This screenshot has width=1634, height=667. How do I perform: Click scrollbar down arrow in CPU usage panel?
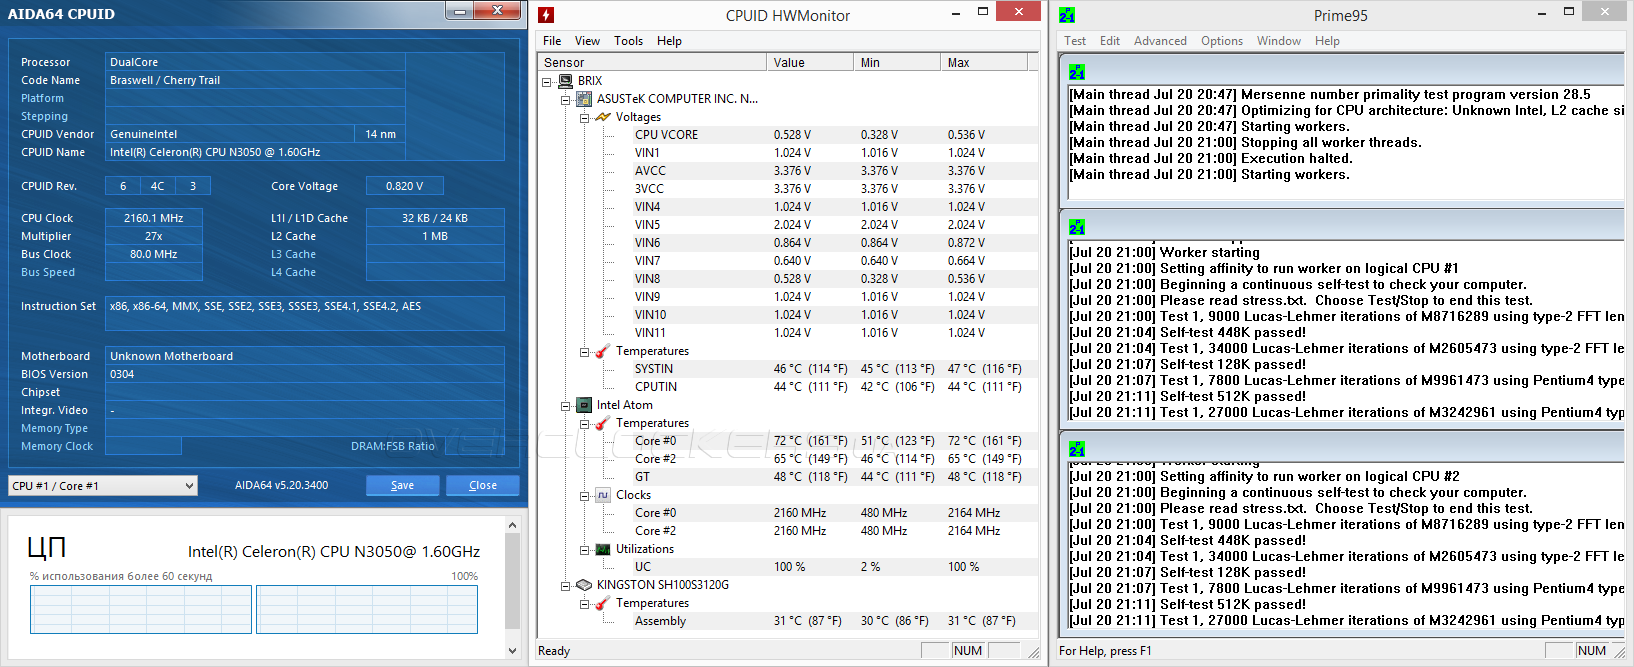pos(512,651)
